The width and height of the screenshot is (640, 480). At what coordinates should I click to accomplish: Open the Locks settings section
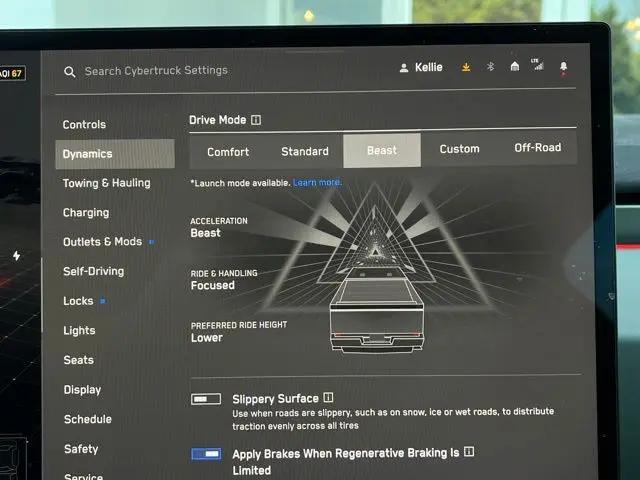78,301
